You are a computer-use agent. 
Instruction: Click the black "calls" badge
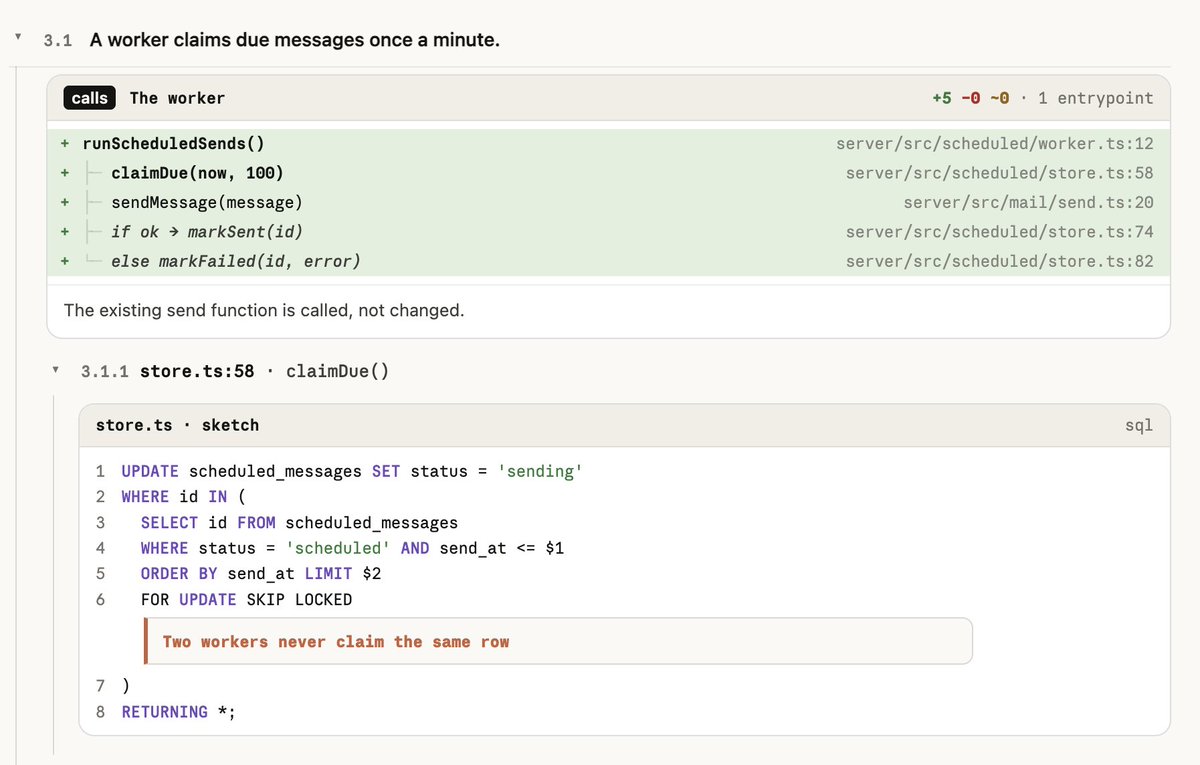coord(90,98)
